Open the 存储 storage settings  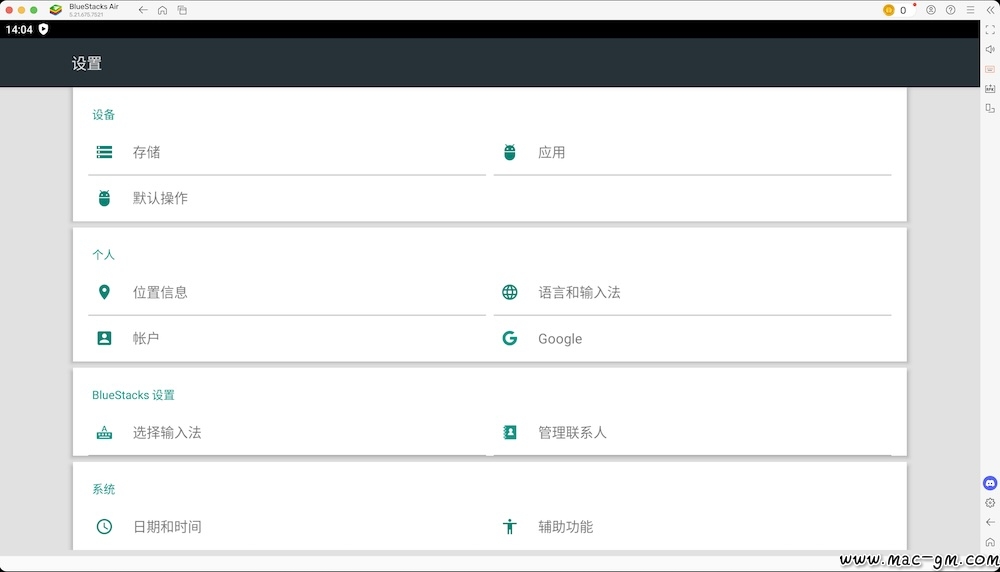coord(287,152)
